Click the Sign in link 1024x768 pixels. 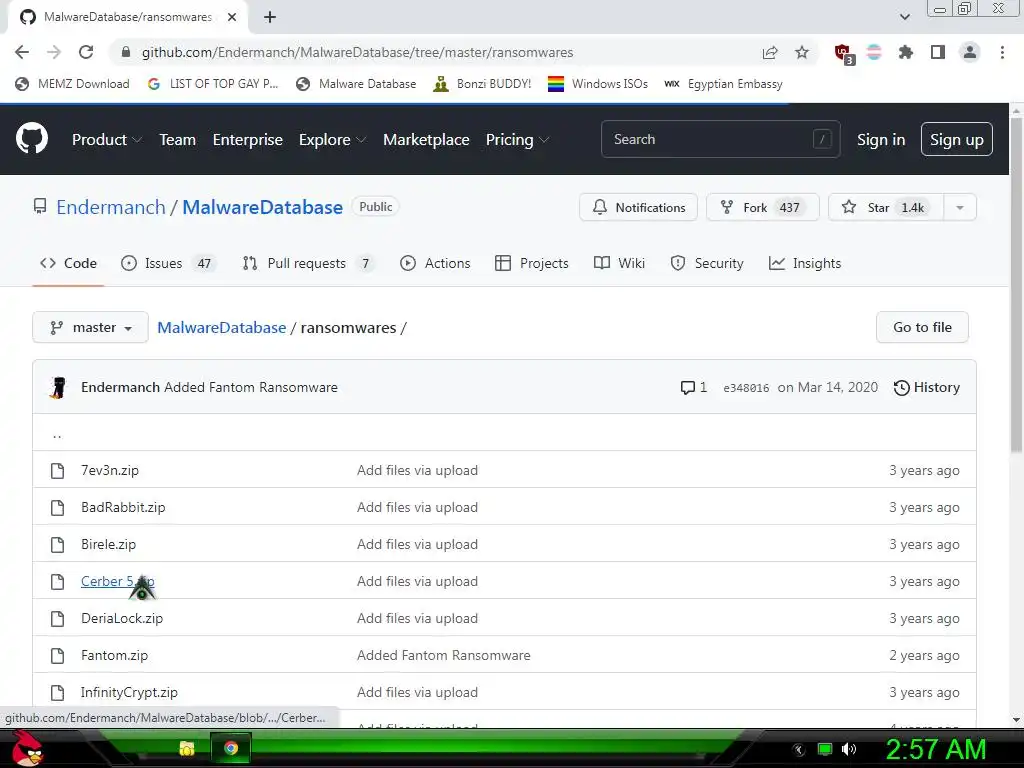point(881,140)
